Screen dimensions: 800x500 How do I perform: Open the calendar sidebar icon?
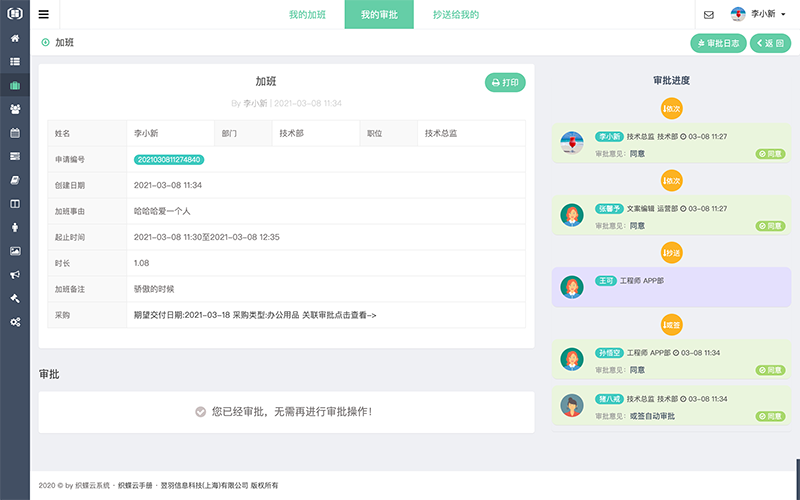coord(15,133)
